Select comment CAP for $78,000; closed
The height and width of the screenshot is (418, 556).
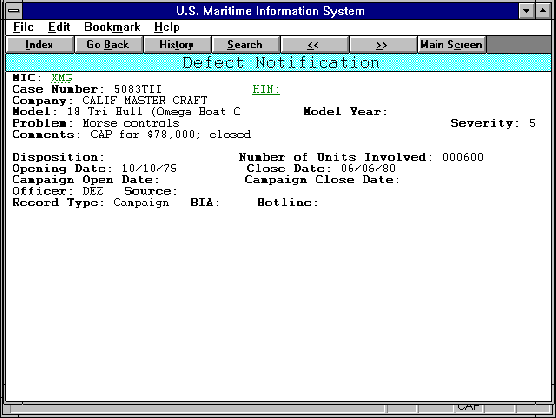tap(171, 135)
